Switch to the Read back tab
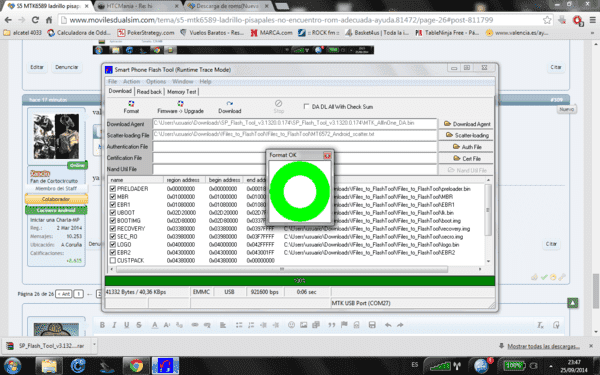Image resolution: width=600 pixels, height=375 pixels. coord(149,92)
